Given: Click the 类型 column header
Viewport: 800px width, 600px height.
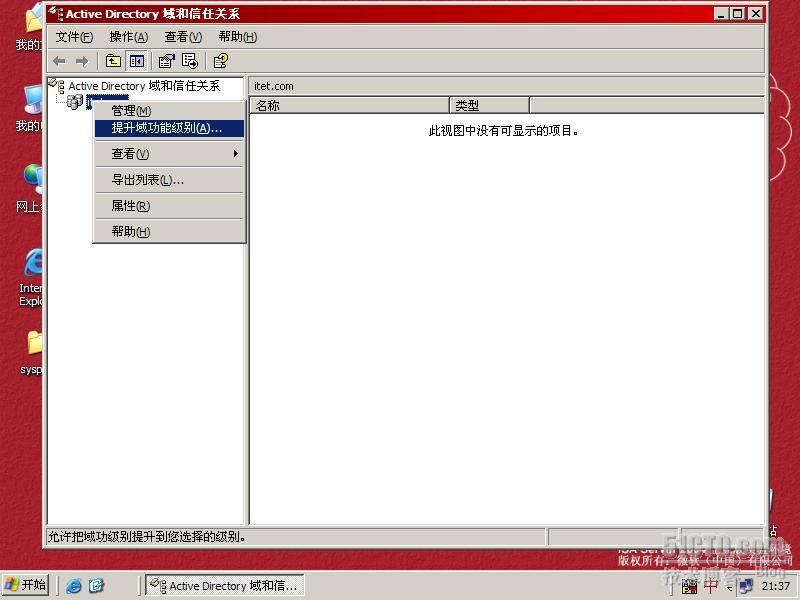Looking at the screenshot, I should [490, 106].
